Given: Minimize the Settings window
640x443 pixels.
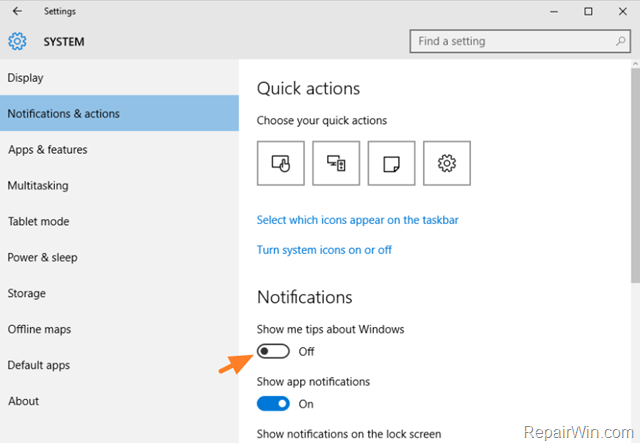Looking at the screenshot, I should (x=553, y=11).
